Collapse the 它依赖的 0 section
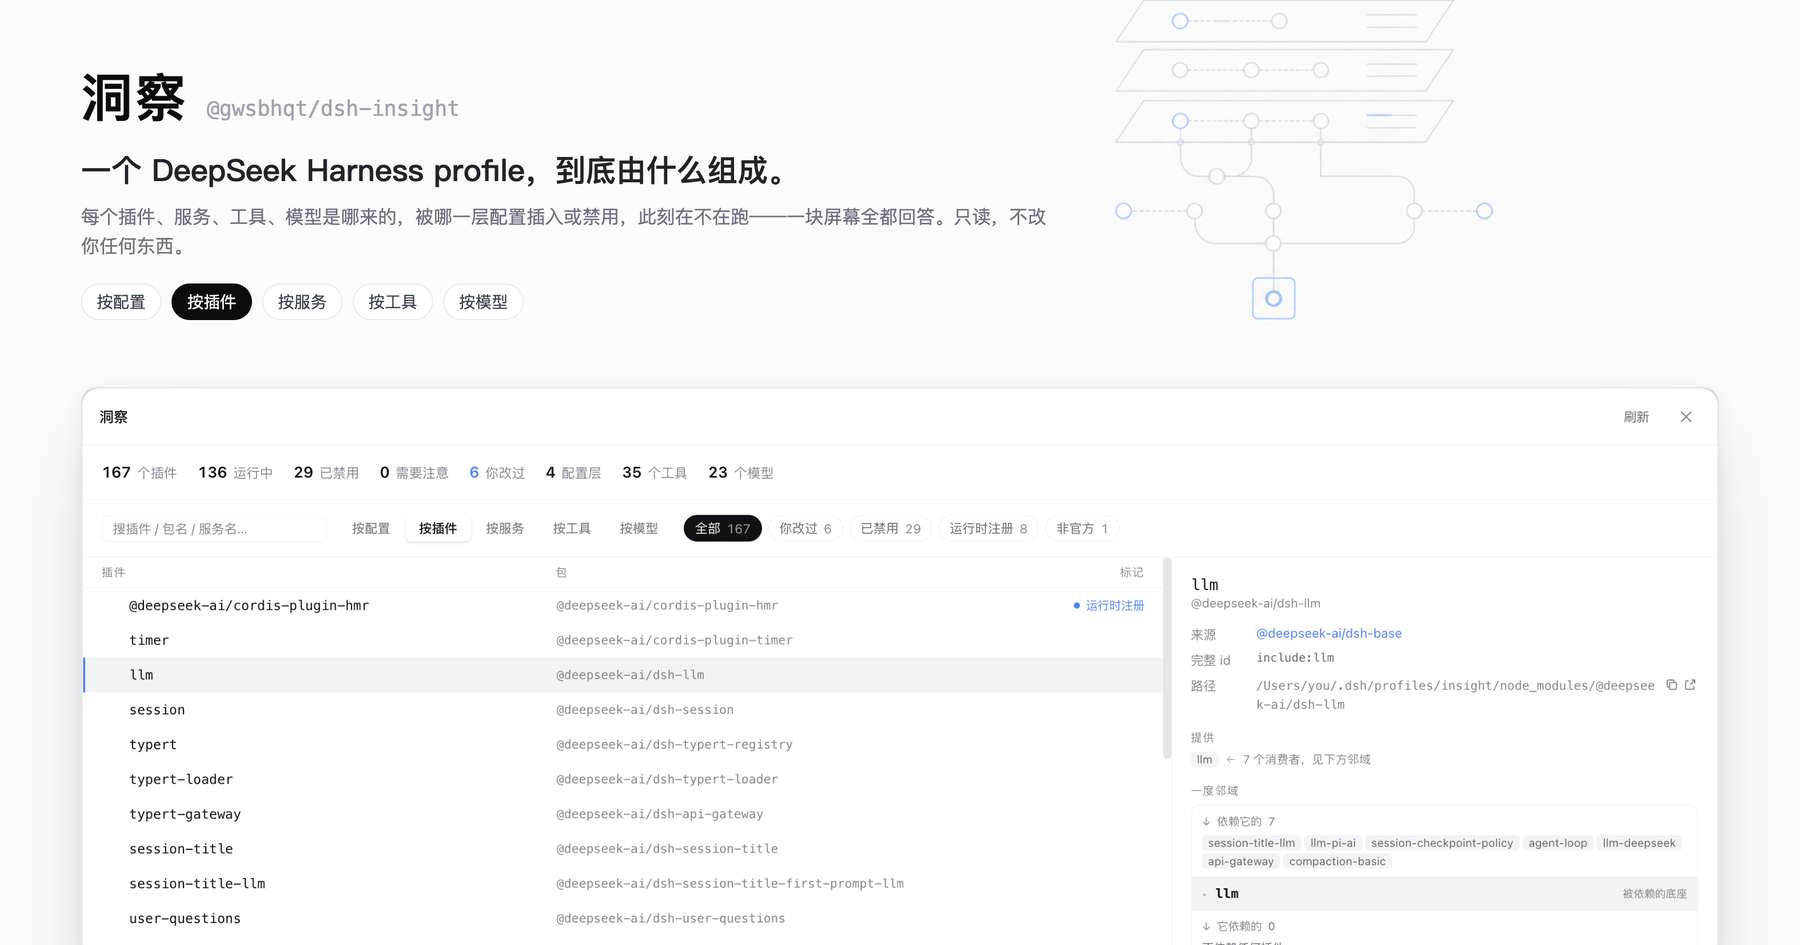 (1239, 927)
